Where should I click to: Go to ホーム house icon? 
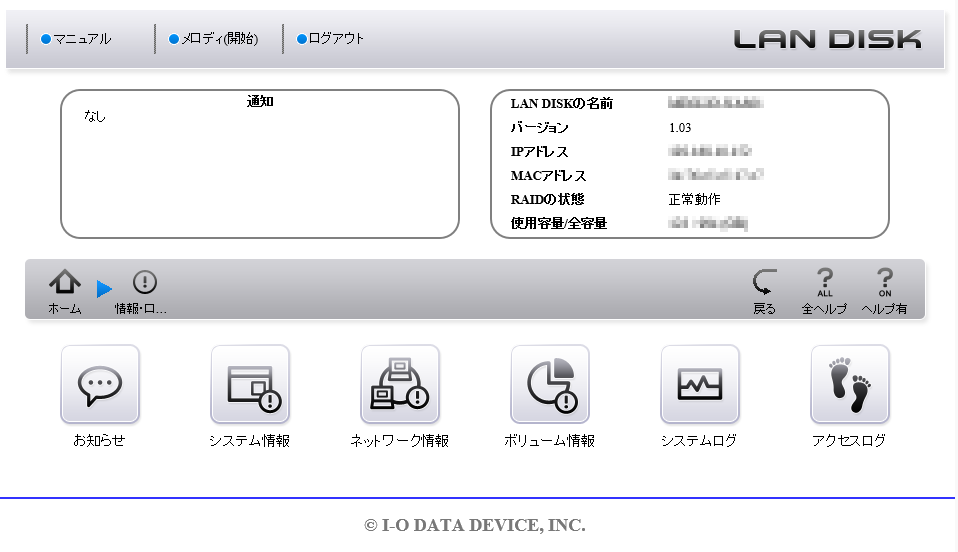(x=65, y=282)
